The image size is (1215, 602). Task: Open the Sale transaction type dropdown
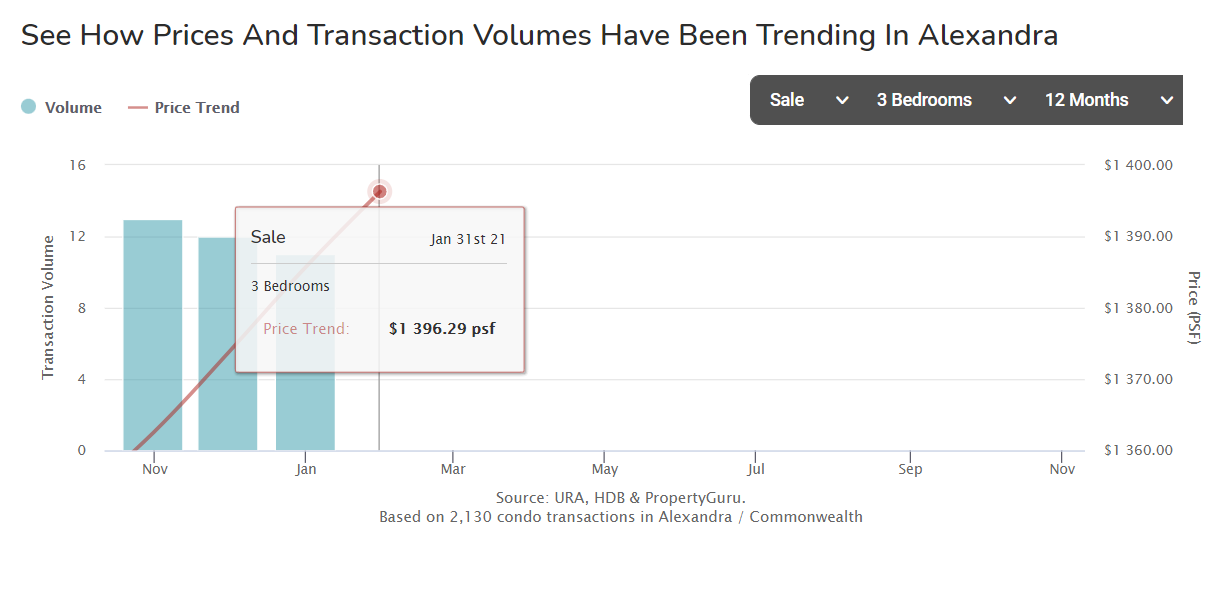click(787, 100)
